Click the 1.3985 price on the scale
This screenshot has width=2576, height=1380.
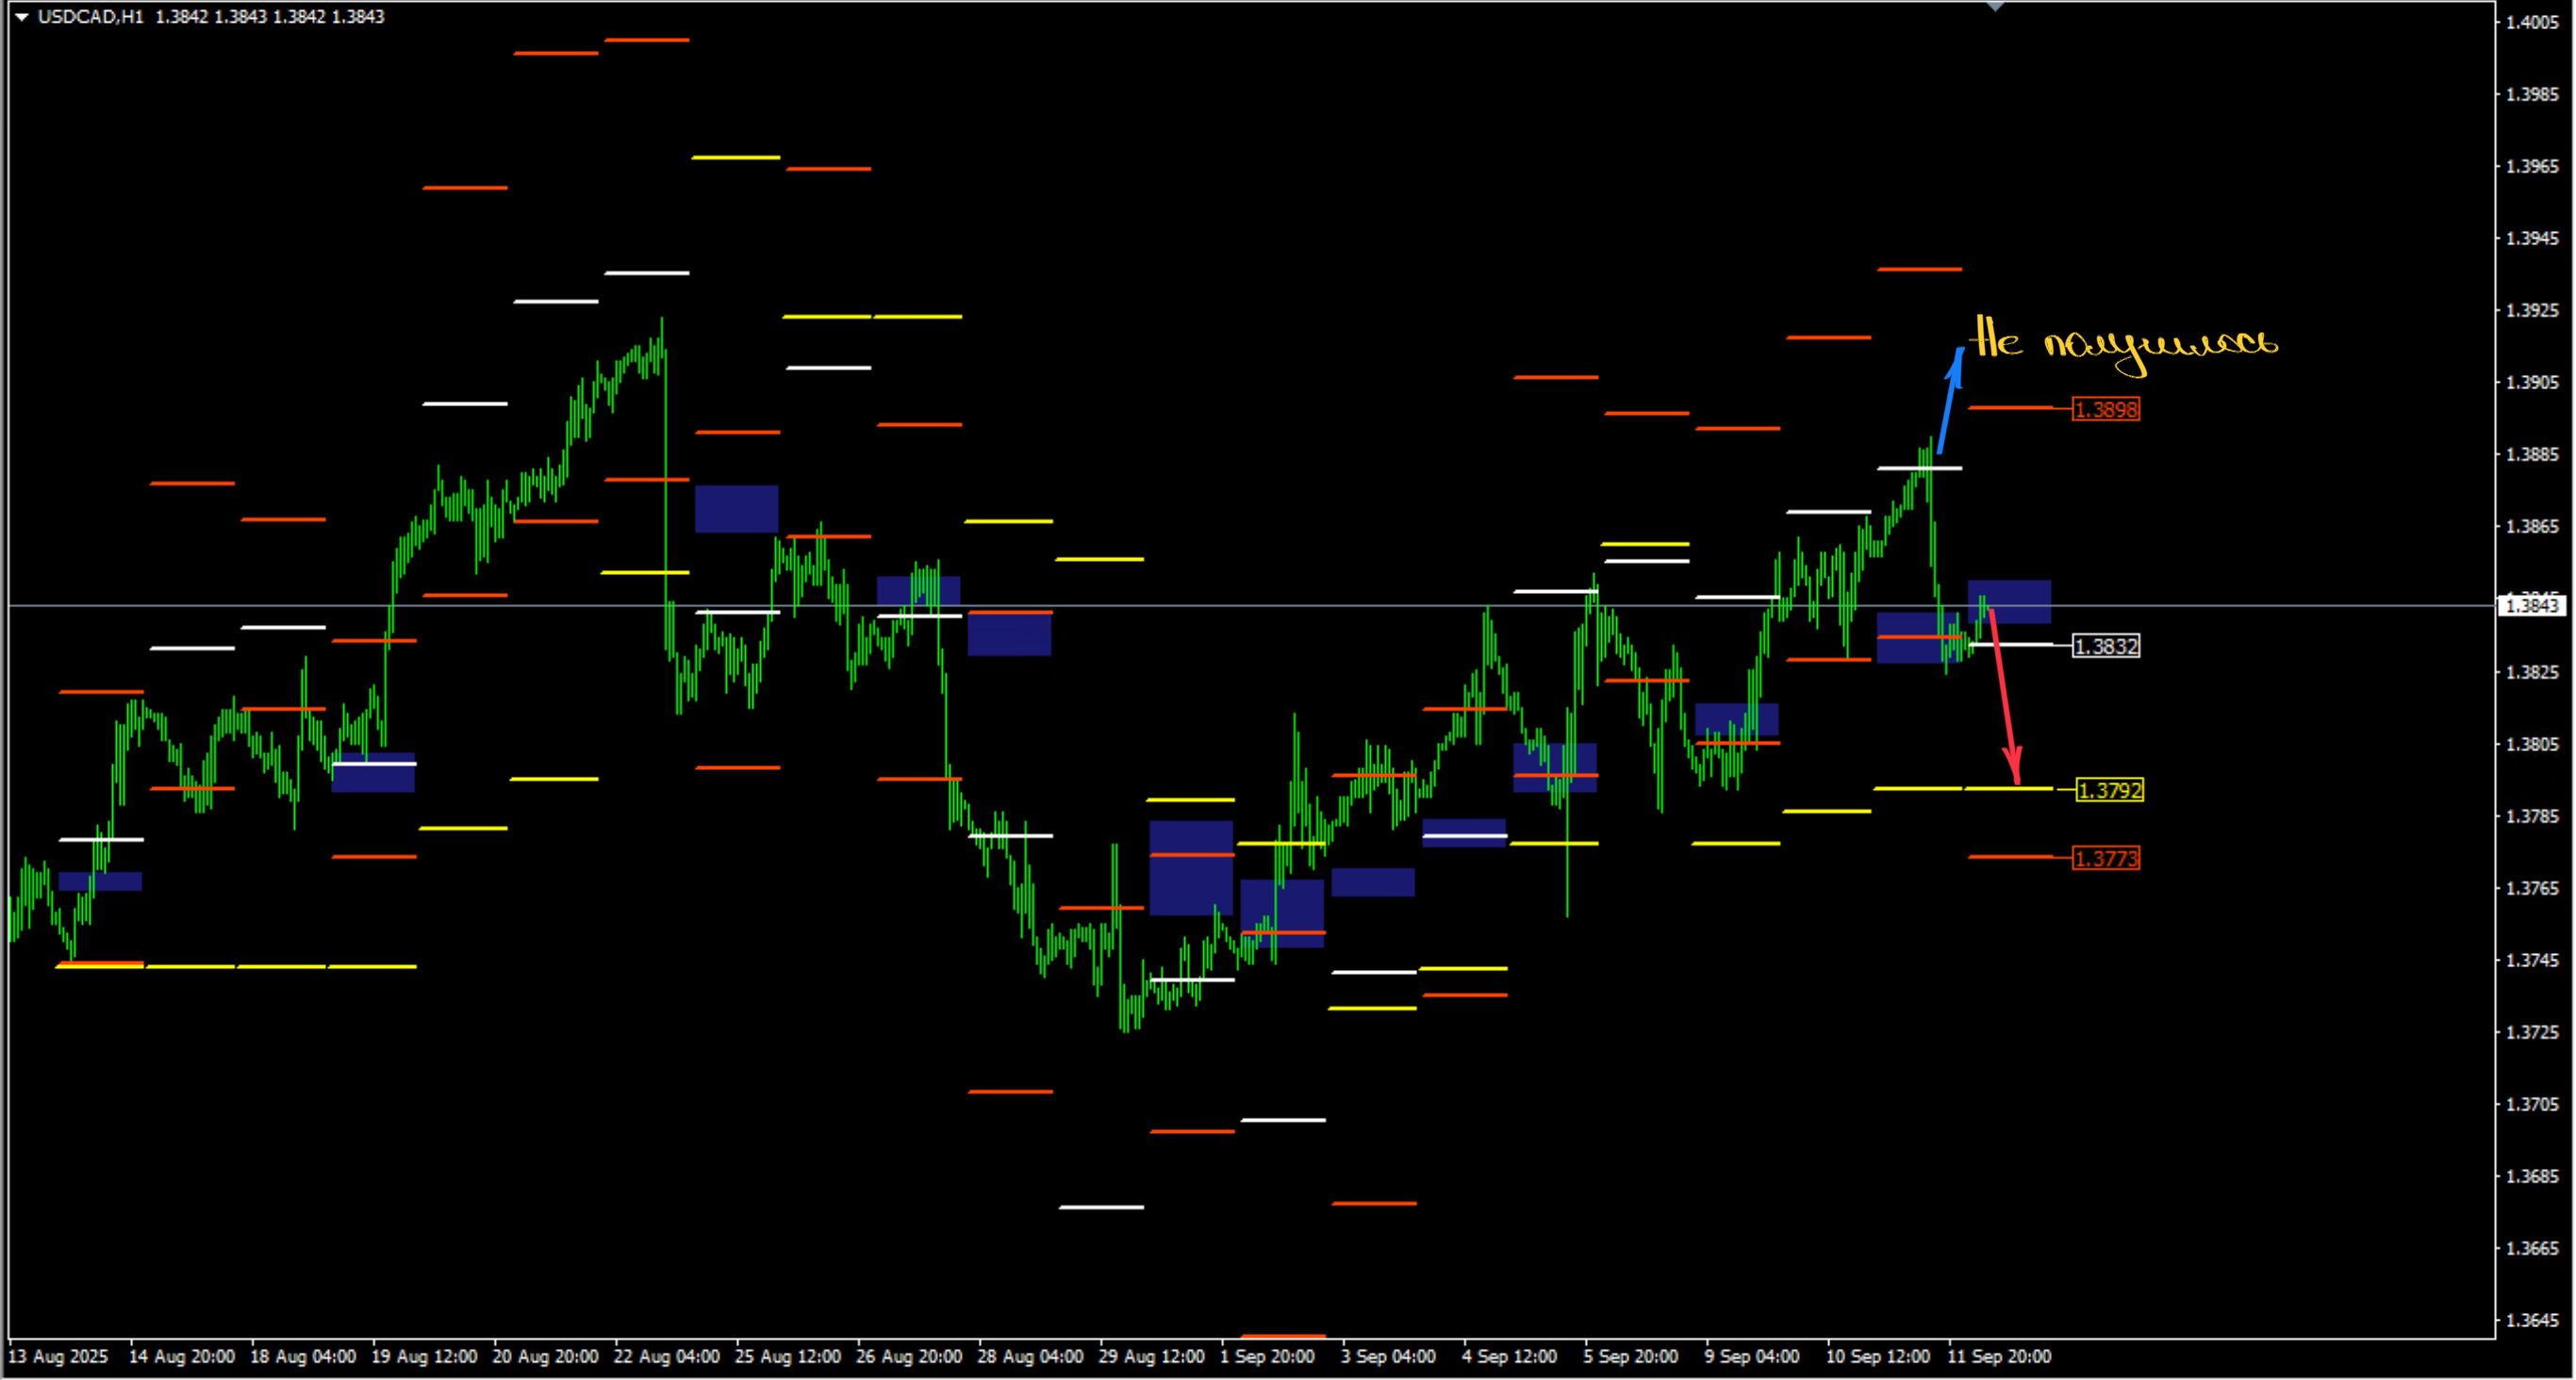[x=2532, y=94]
